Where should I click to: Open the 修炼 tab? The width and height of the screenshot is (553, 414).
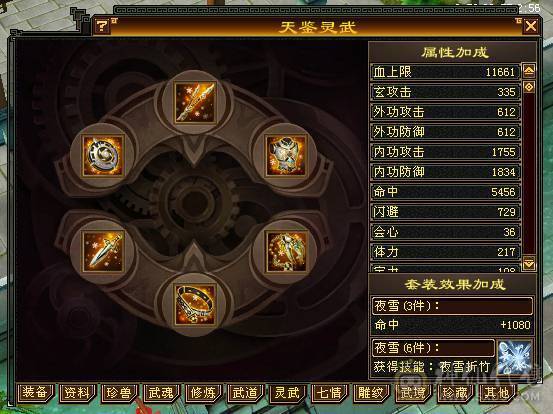(x=203, y=393)
